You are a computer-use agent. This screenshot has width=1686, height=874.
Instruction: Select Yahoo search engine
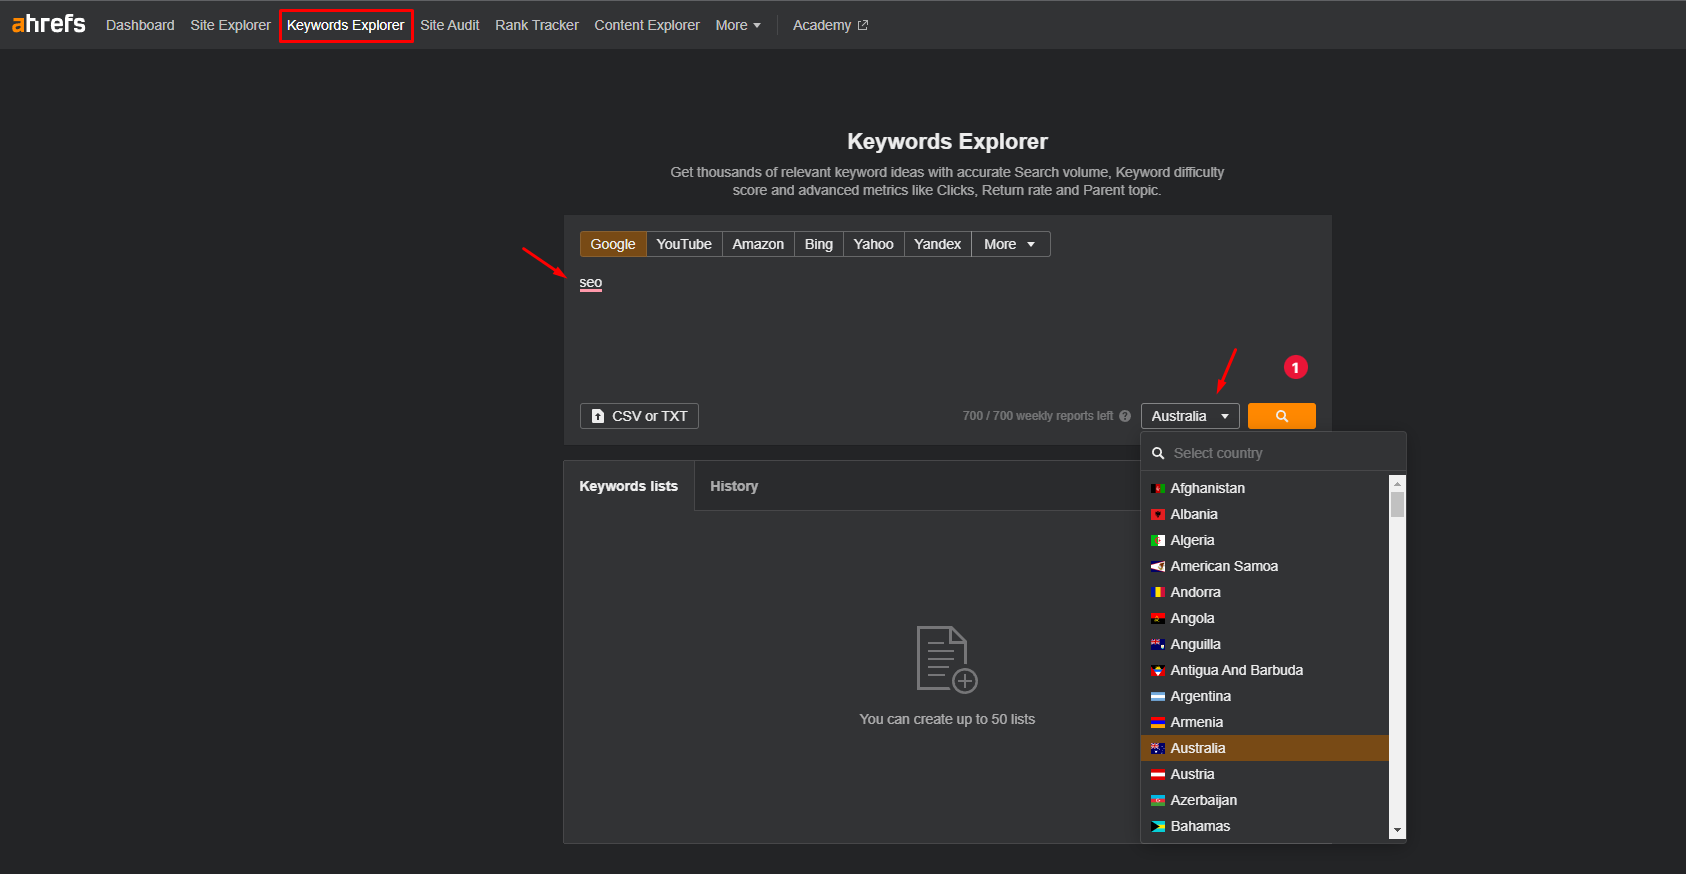click(x=874, y=244)
